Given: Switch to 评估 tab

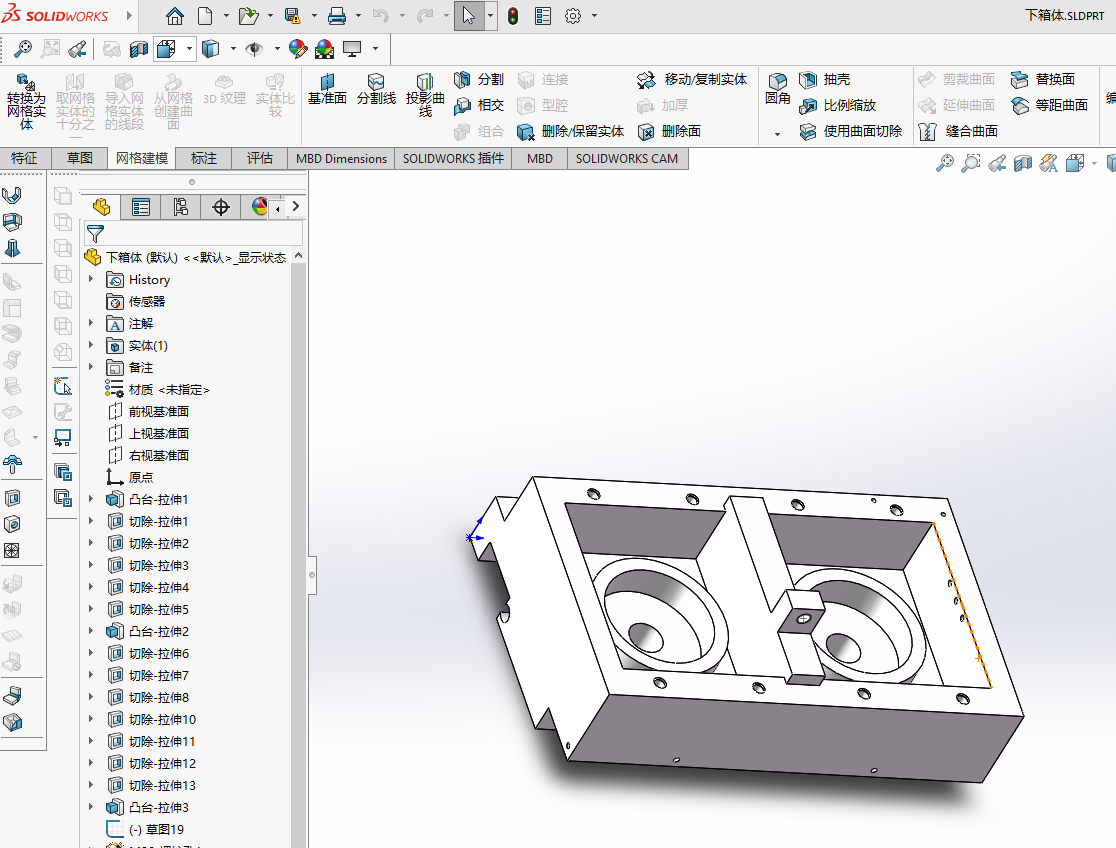Looking at the screenshot, I should (x=260, y=158).
